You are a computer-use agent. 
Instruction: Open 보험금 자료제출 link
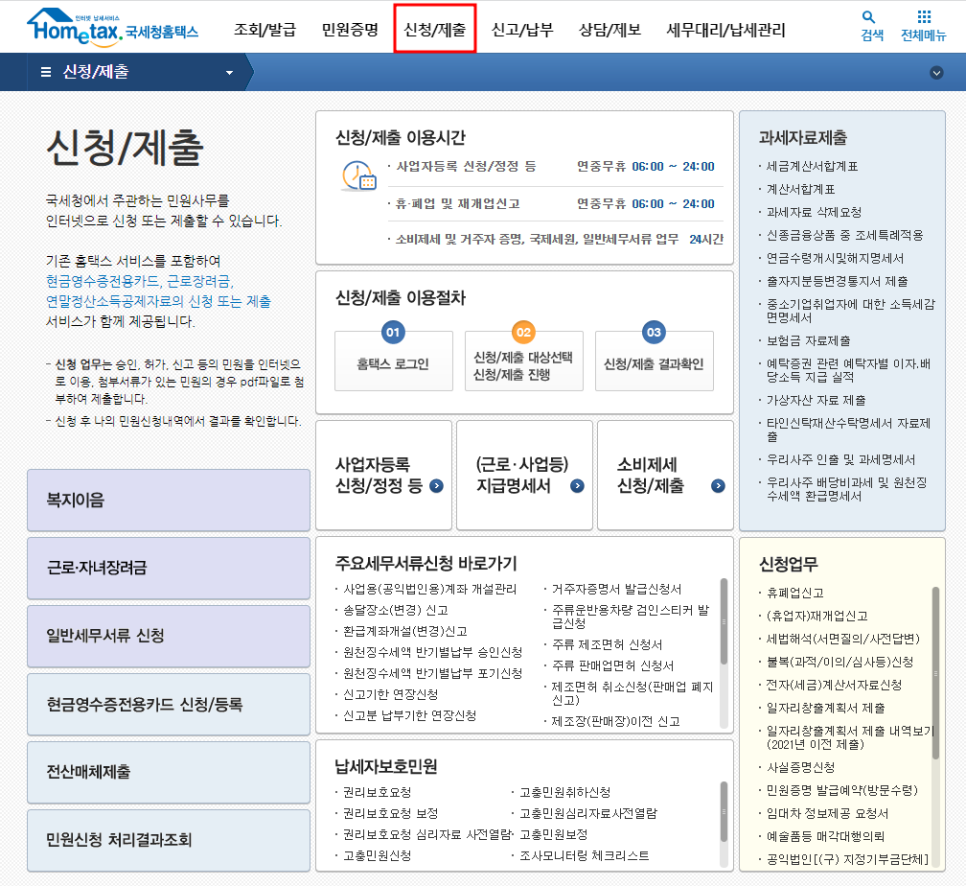point(808,341)
